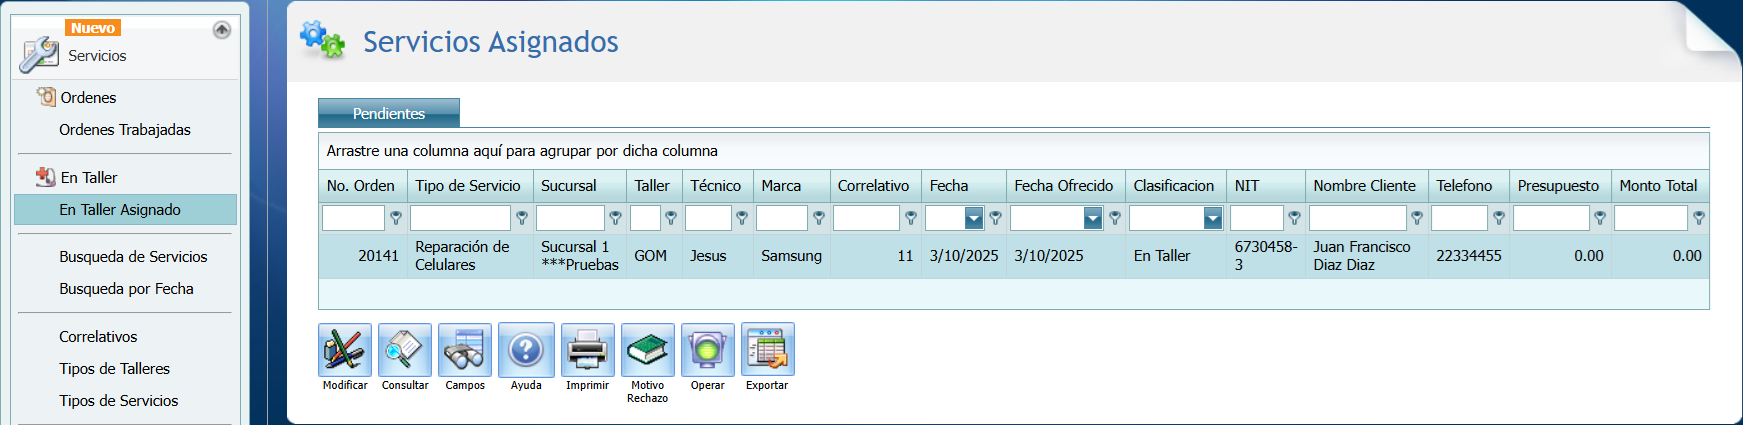Click the Exportar spreadsheet icon
This screenshot has width=1743, height=425.
tap(768, 349)
